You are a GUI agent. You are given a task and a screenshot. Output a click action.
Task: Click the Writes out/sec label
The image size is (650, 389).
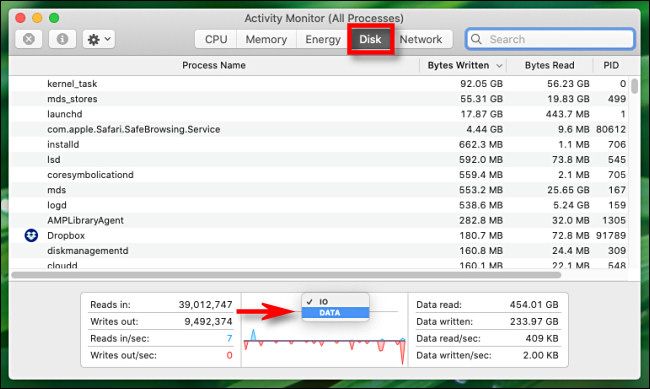point(123,356)
